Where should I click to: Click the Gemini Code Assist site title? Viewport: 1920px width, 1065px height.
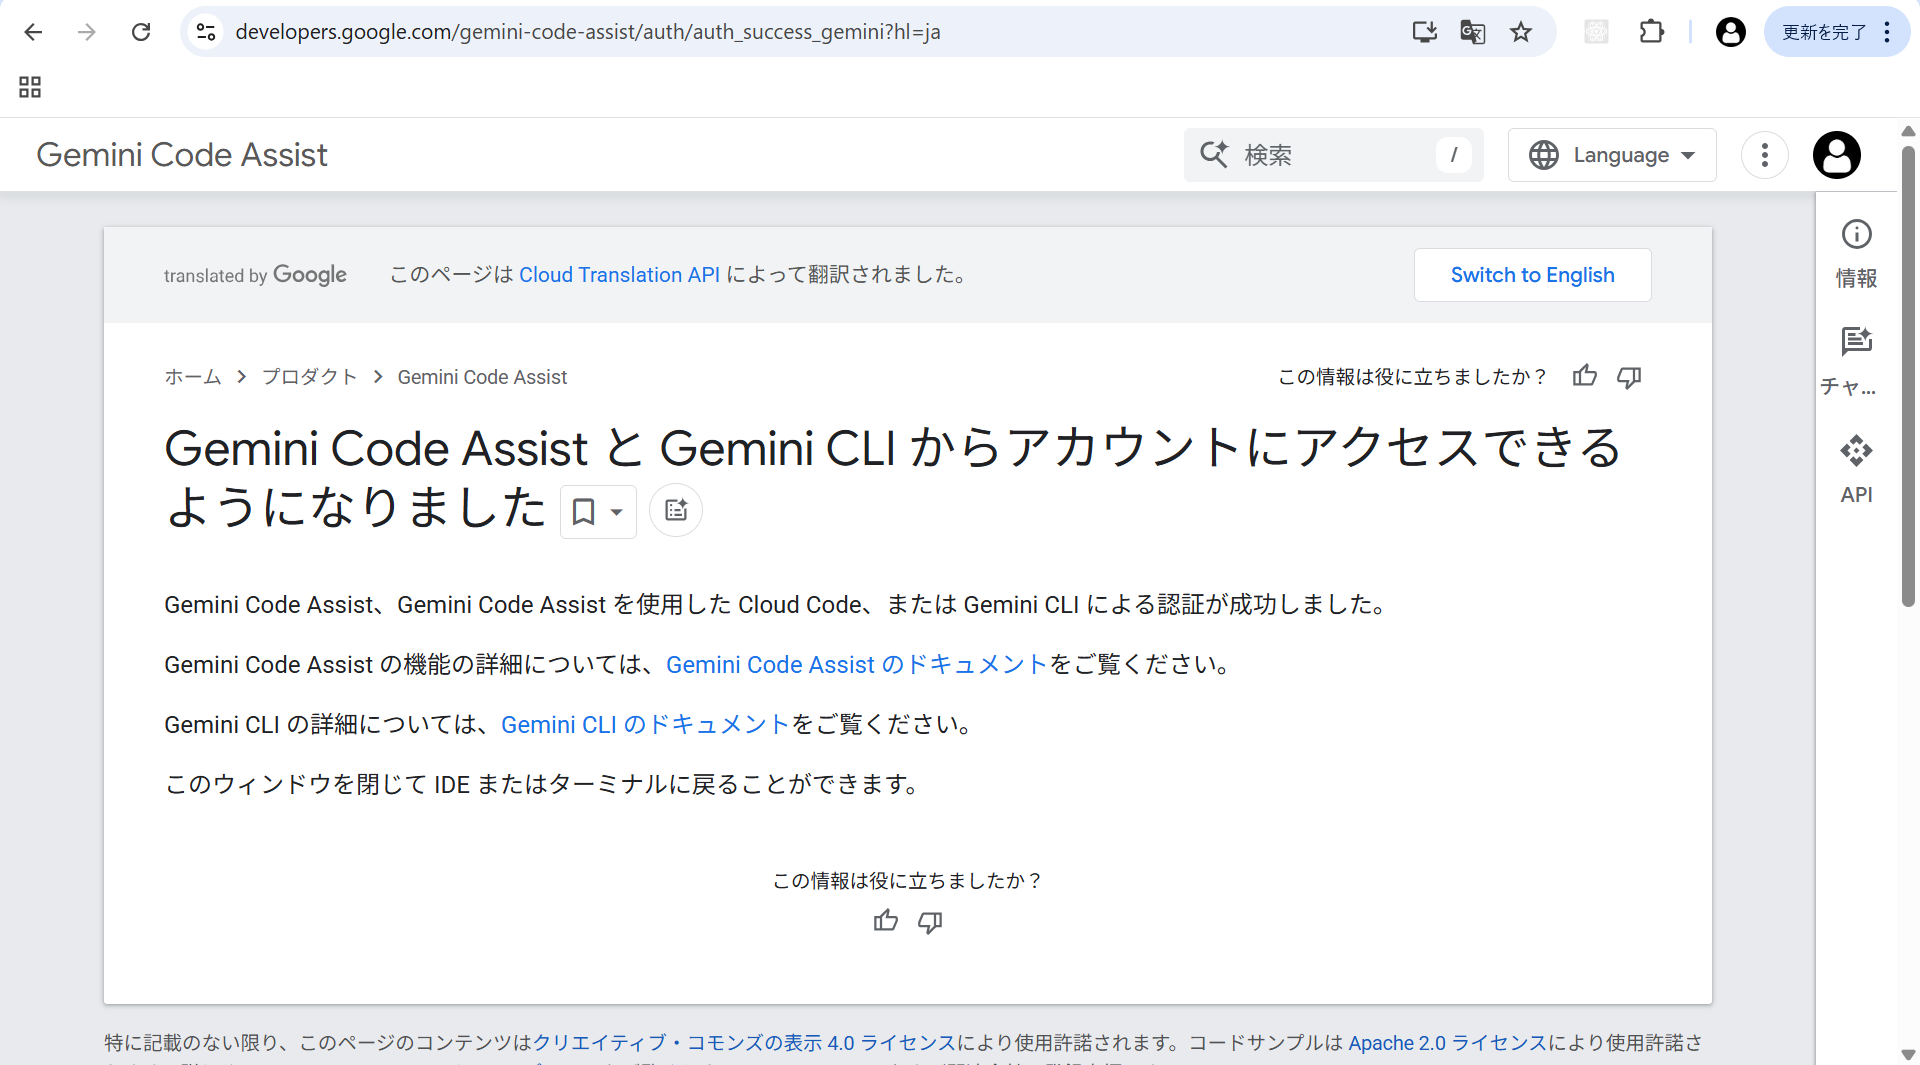tap(182, 155)
